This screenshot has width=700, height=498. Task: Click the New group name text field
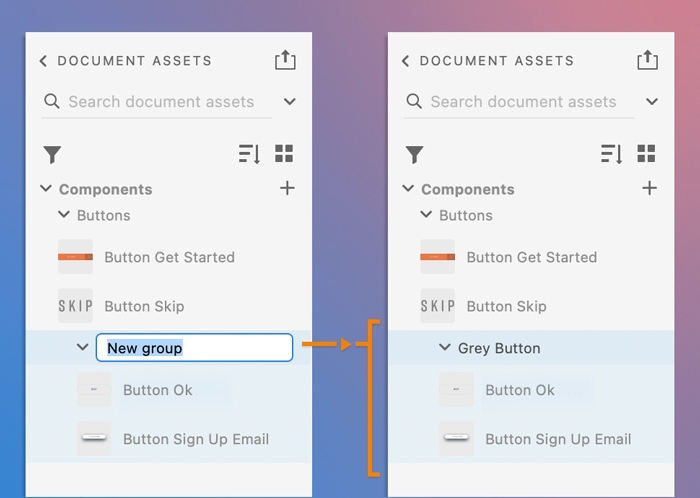tap(194, 348)
